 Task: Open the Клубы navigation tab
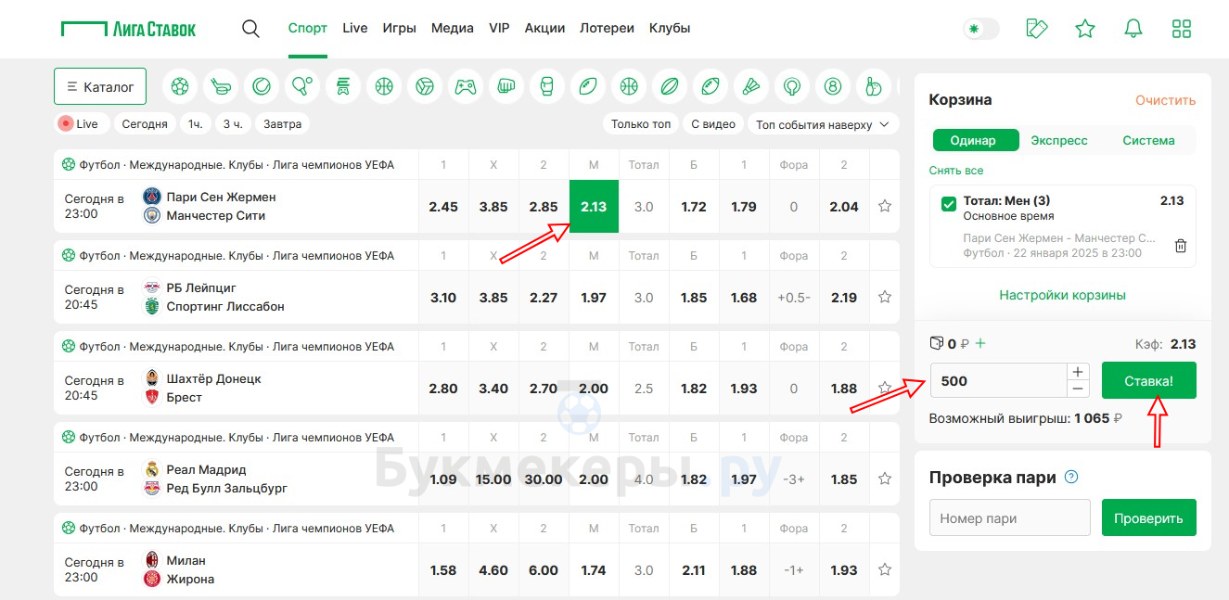[670, 28]
